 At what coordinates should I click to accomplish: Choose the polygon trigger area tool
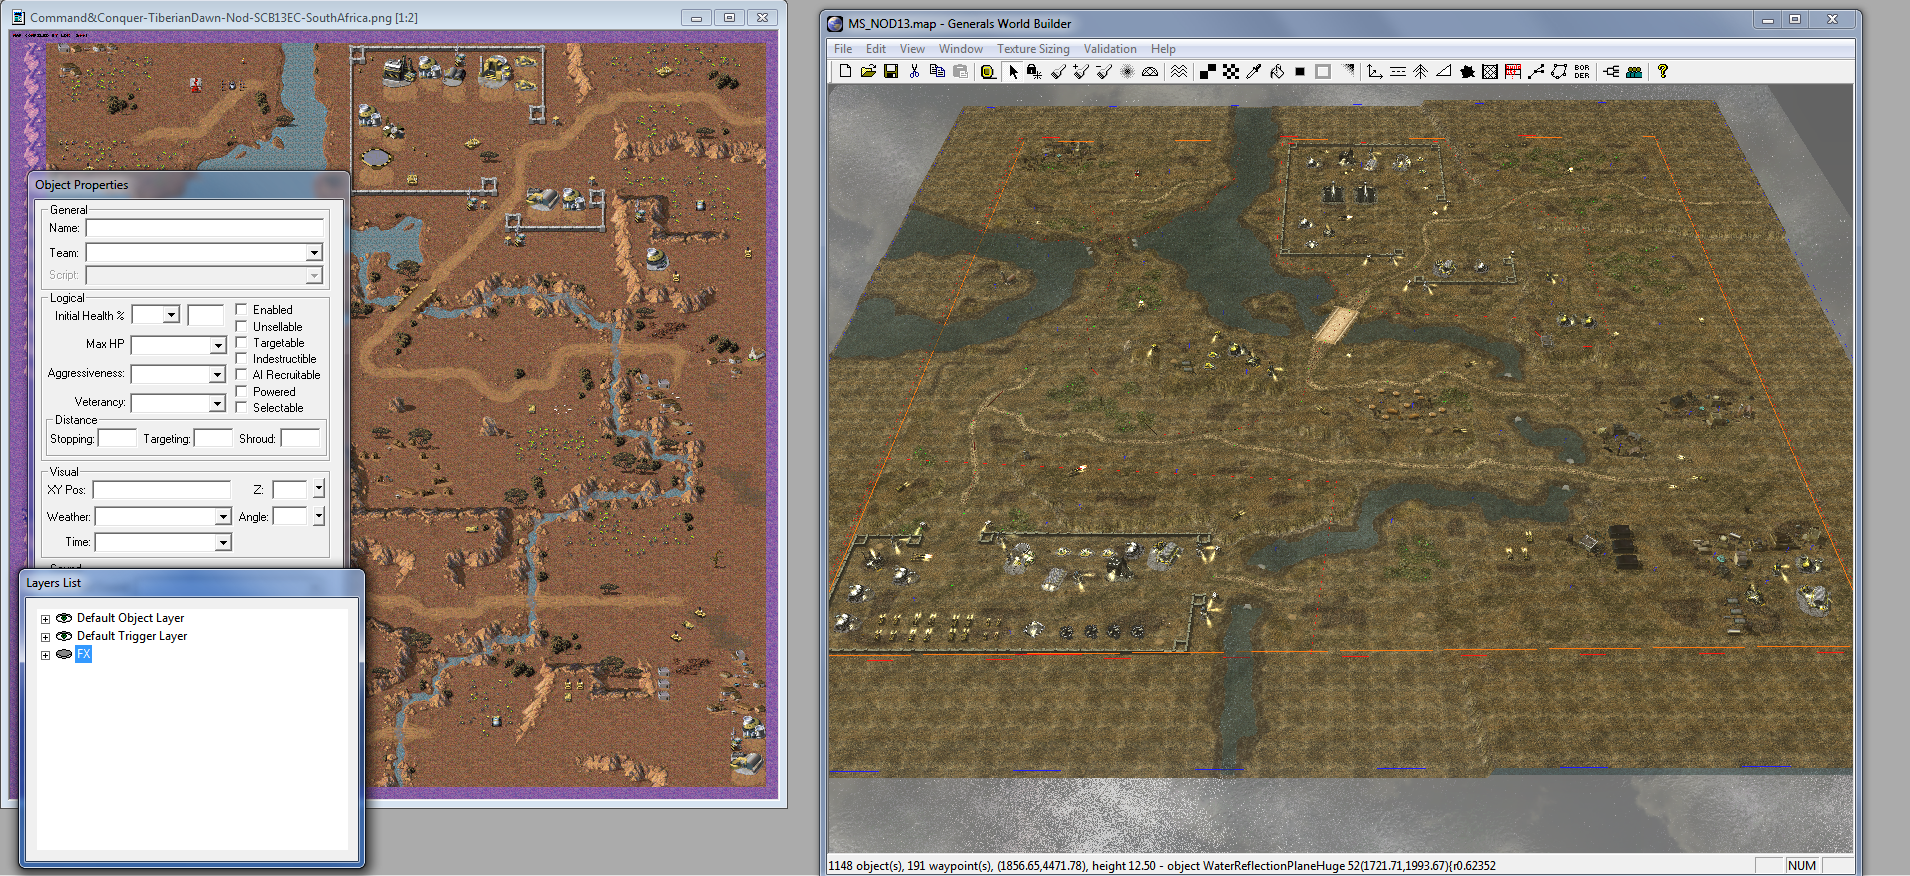tap(1559, 71)
